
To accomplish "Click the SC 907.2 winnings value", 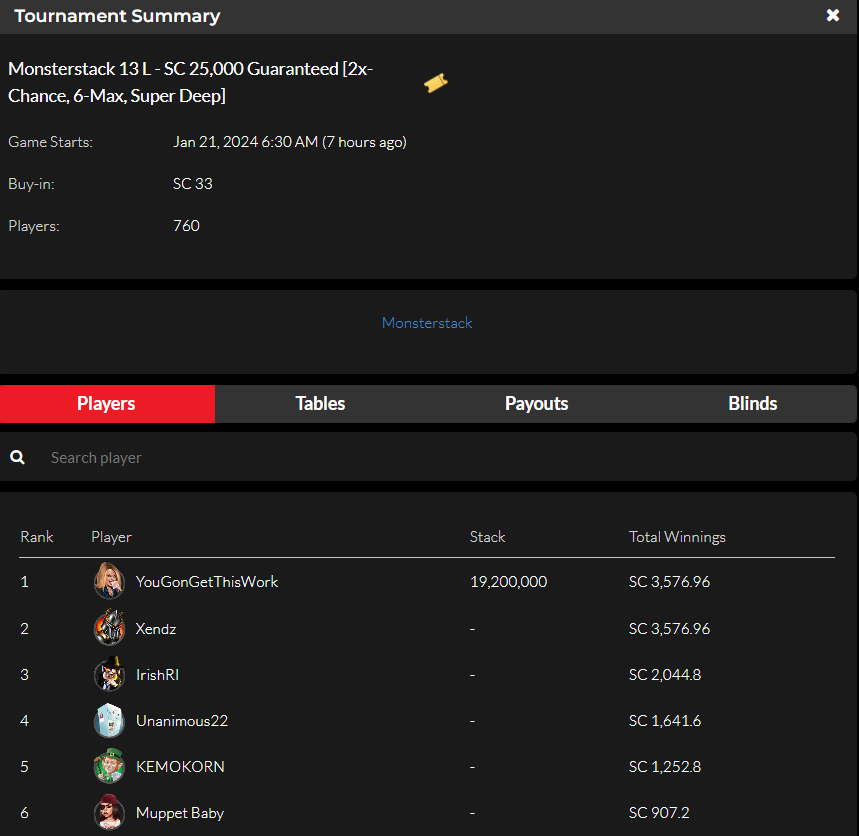I will pos(659,812).
